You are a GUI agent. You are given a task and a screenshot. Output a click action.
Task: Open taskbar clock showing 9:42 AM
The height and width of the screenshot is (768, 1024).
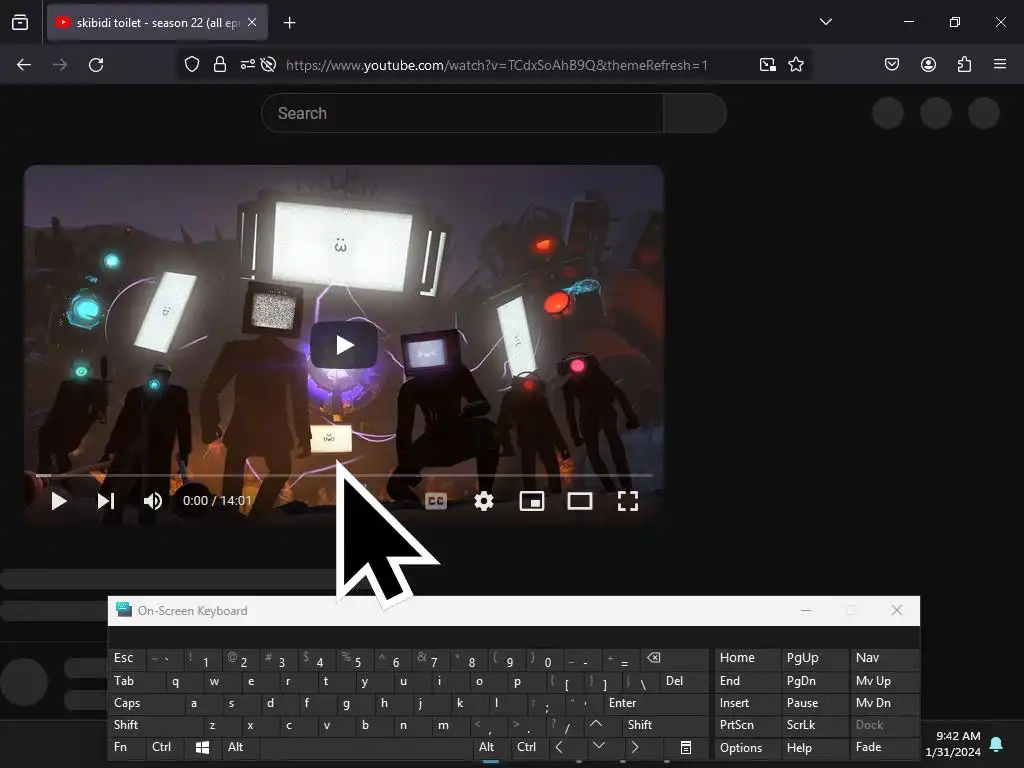point(953,744)
